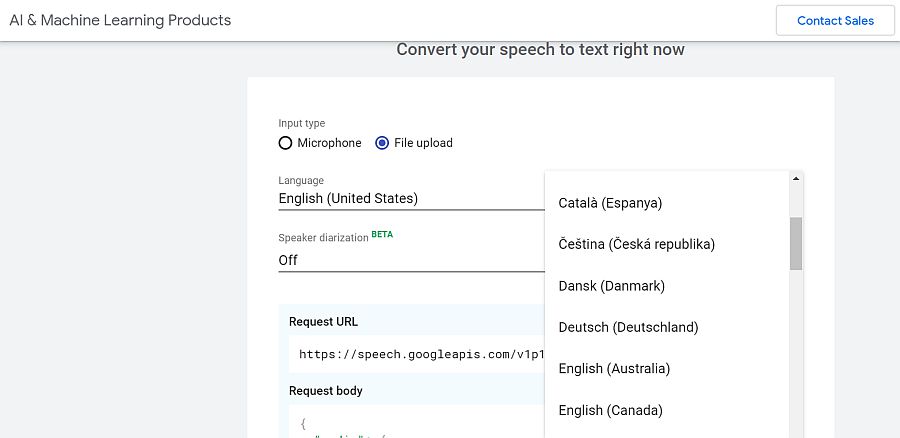
Task: Select the File upload radio option
Action: [382, 143]
